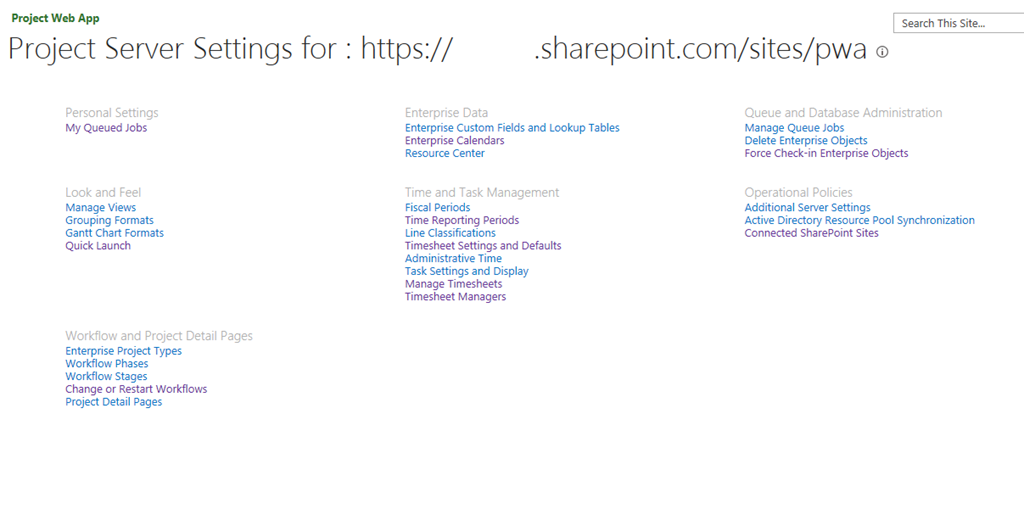Open Enterprise Project Types
The width and height of the screenshot is (1024, 509).
click(x=123, y=351)
